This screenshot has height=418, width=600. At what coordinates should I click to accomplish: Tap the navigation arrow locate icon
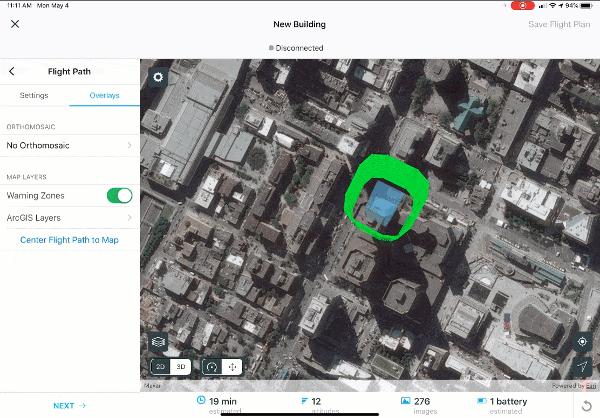pos(583,367)
